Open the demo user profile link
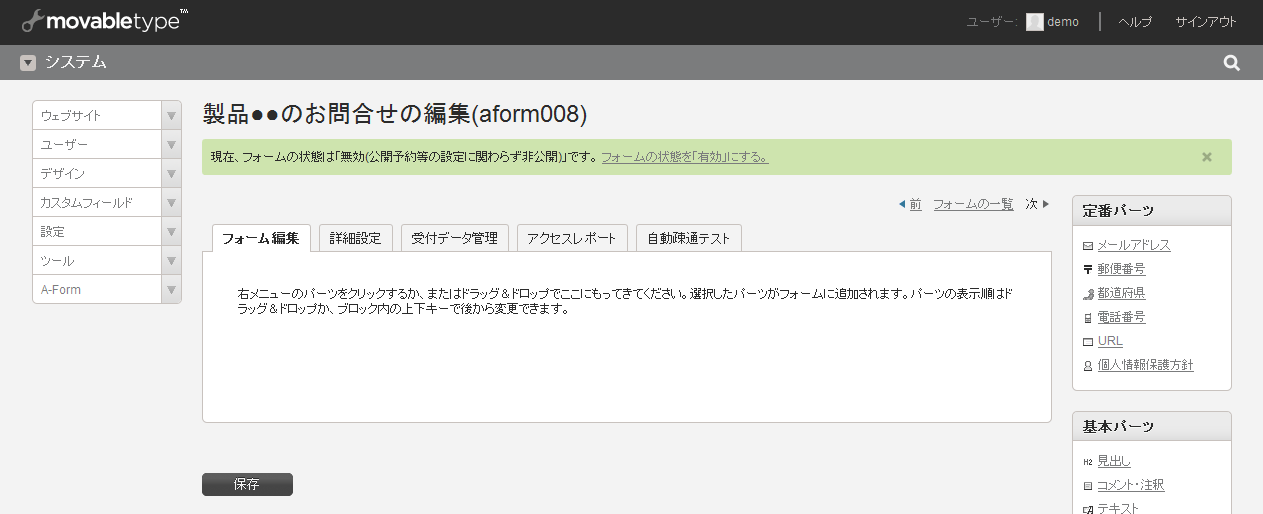The width and height of the screenshot is (1263, 514). [1063, 22]
